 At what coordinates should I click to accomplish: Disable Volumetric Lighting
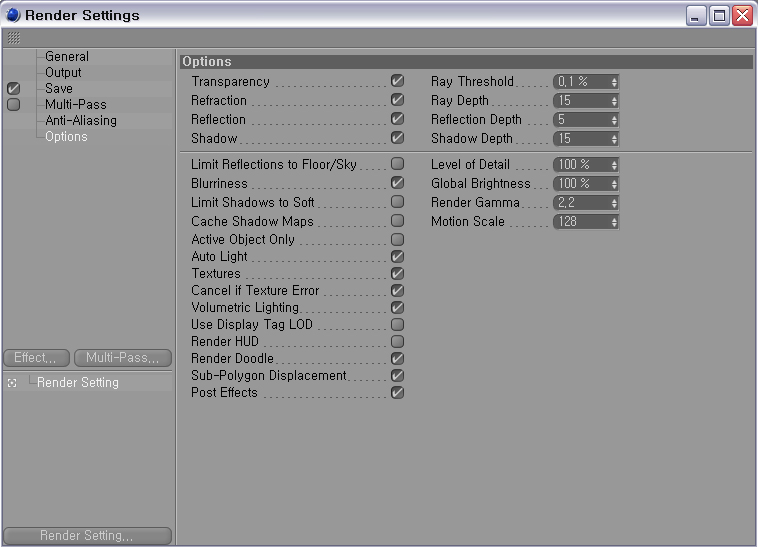(397, 307)
